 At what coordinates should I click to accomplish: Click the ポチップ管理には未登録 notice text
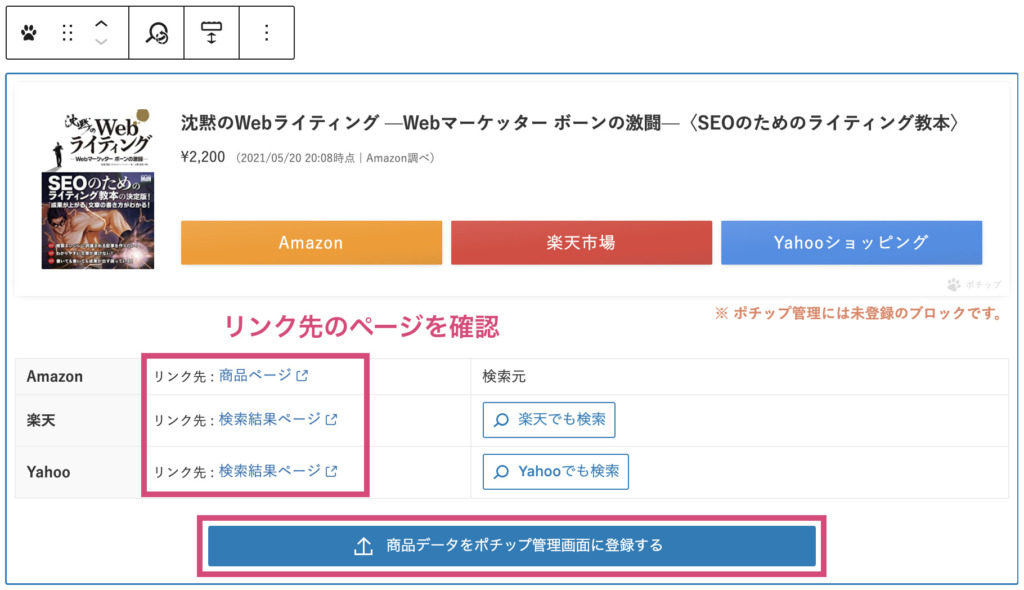tap(859, 314)
